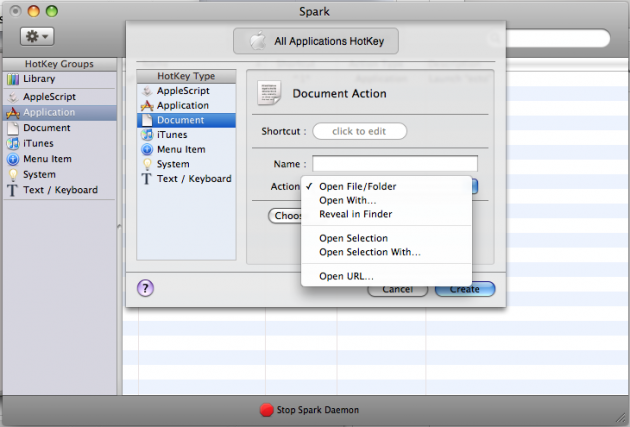Choose Text / Keyboard in HotKey Type list
The width and height of the screenshot is (630, 427).
(186, 179)
